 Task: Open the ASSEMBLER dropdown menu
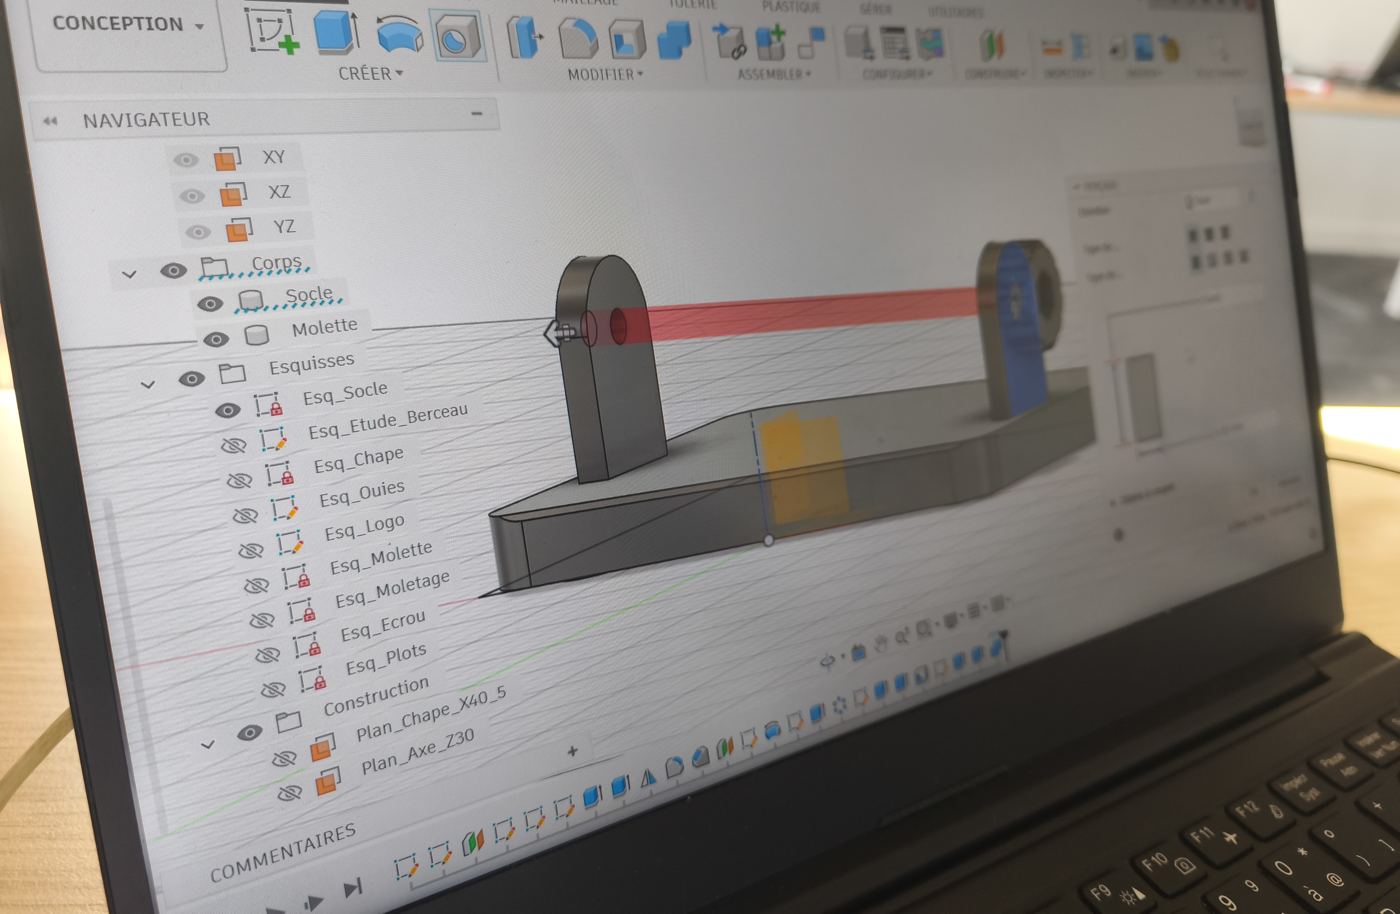point(774,74)
